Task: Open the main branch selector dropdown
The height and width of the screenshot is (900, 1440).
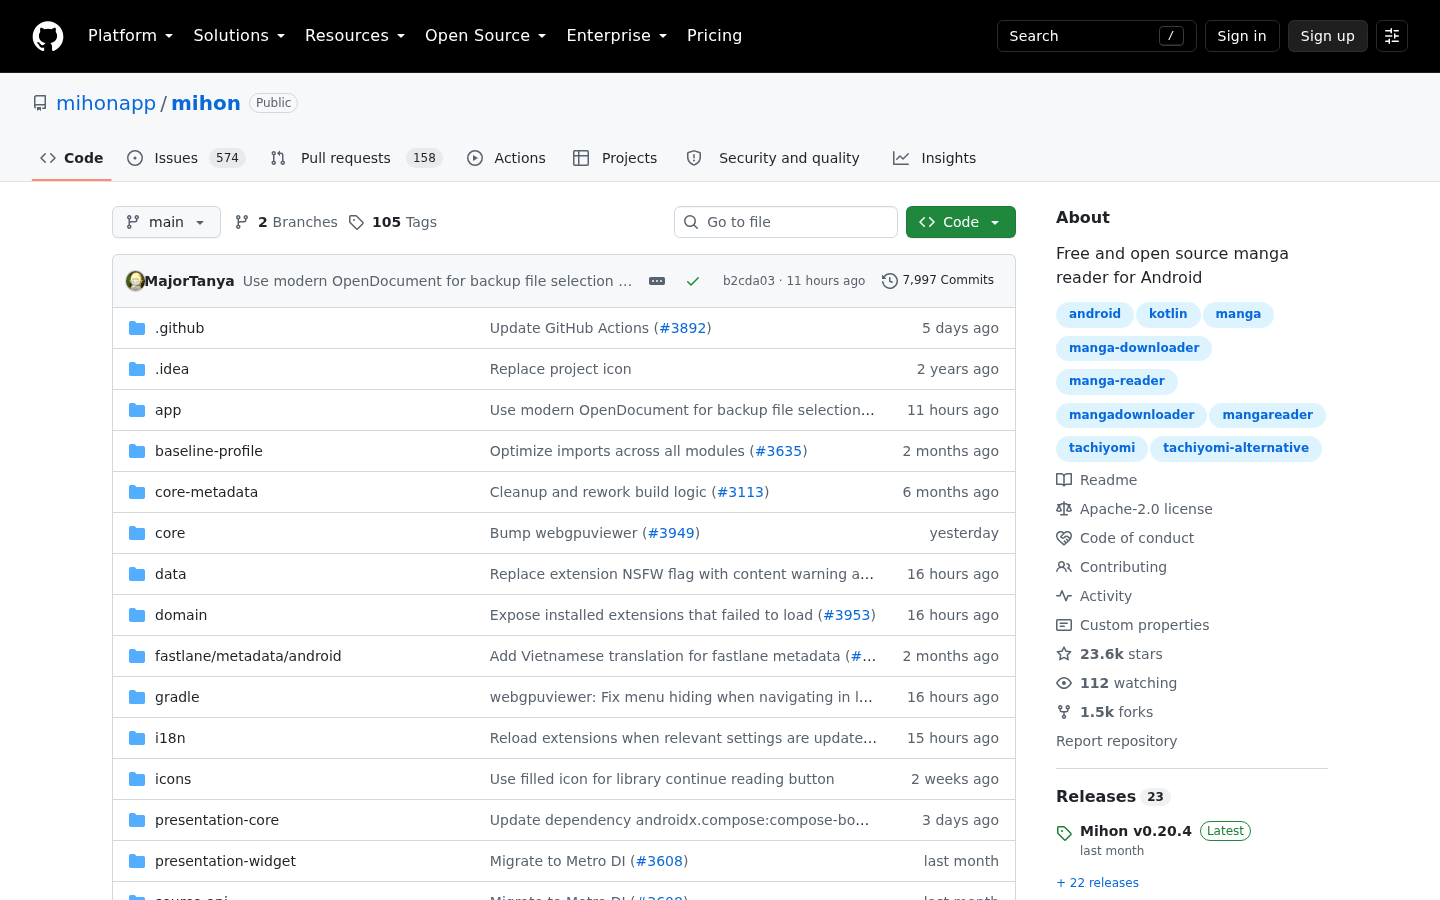Action: [x=166, y=222]
